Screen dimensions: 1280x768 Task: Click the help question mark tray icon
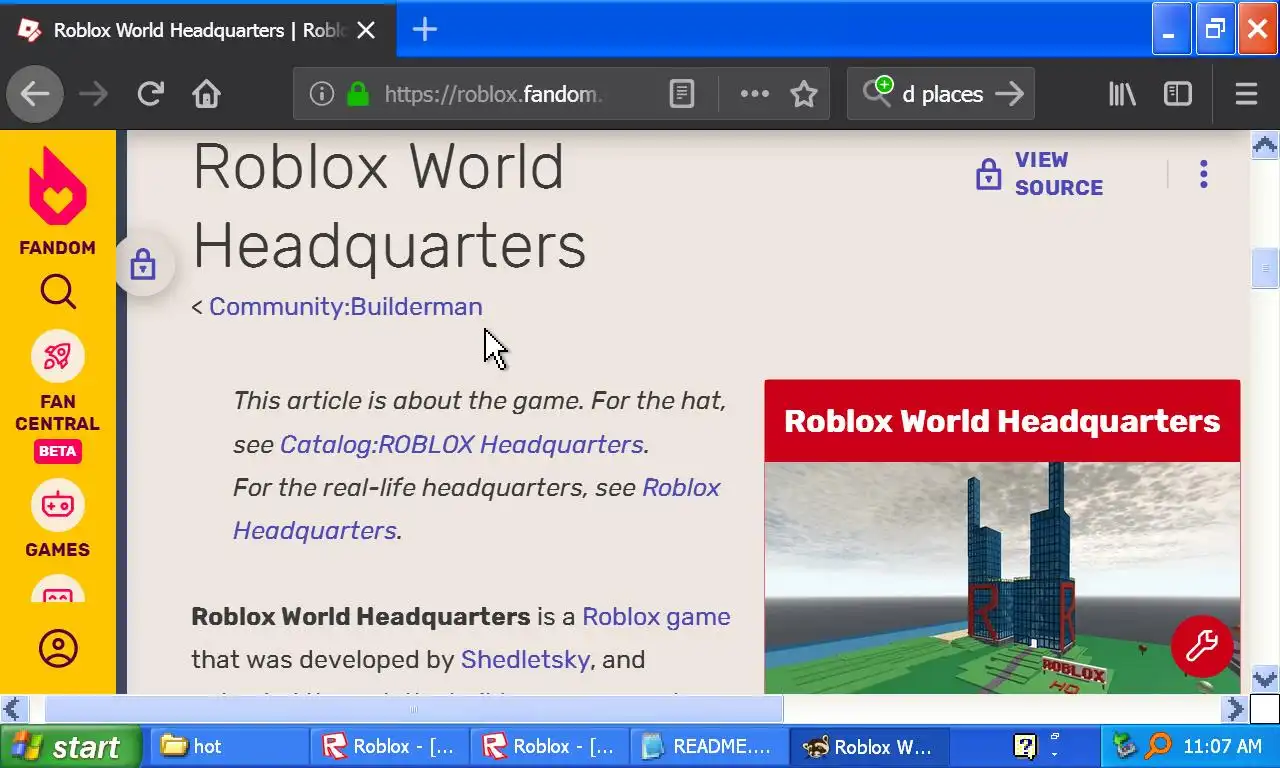pos(1025,746)
